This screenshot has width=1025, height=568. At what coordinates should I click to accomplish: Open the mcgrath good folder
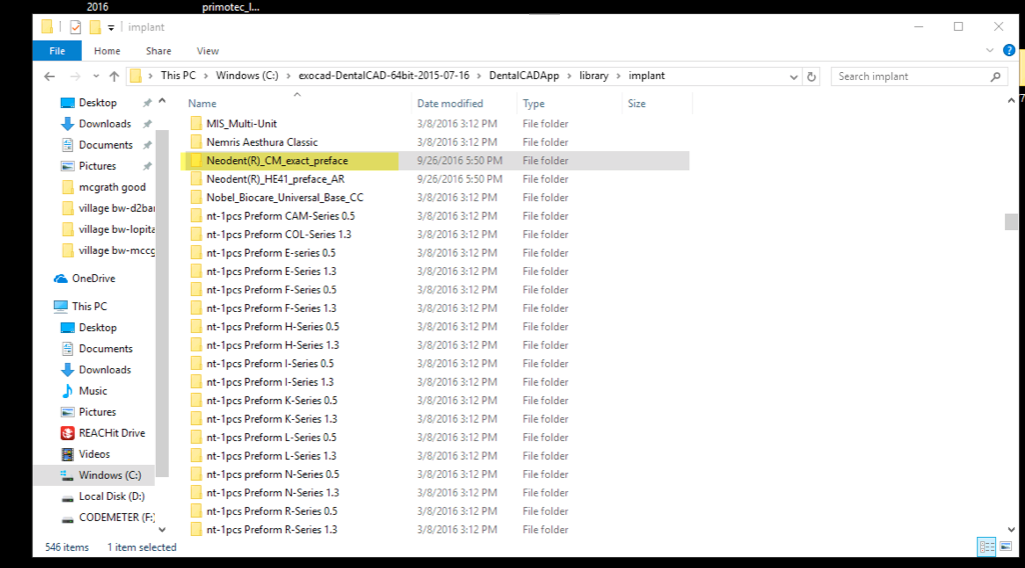(x=112, y=187)
